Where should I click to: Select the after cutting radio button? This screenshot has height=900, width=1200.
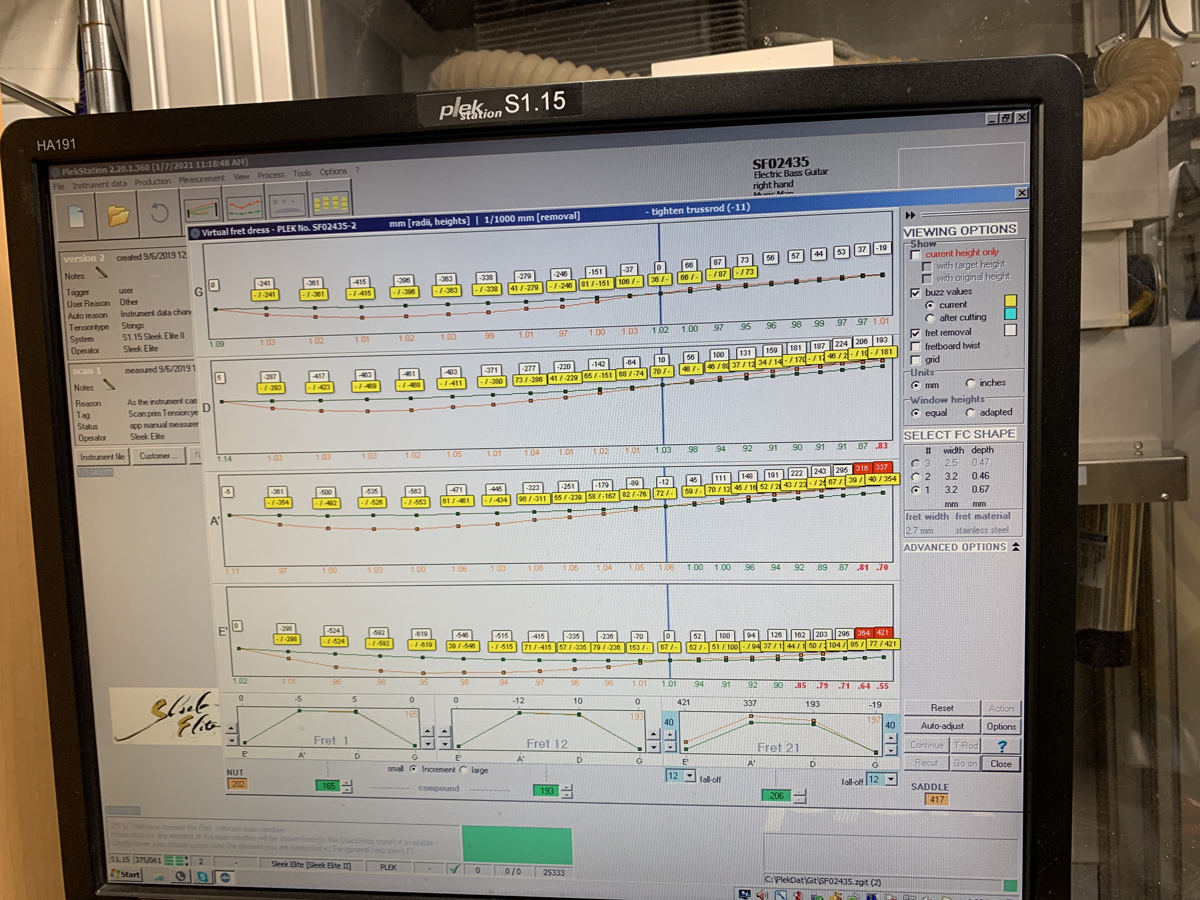point(930,317)
